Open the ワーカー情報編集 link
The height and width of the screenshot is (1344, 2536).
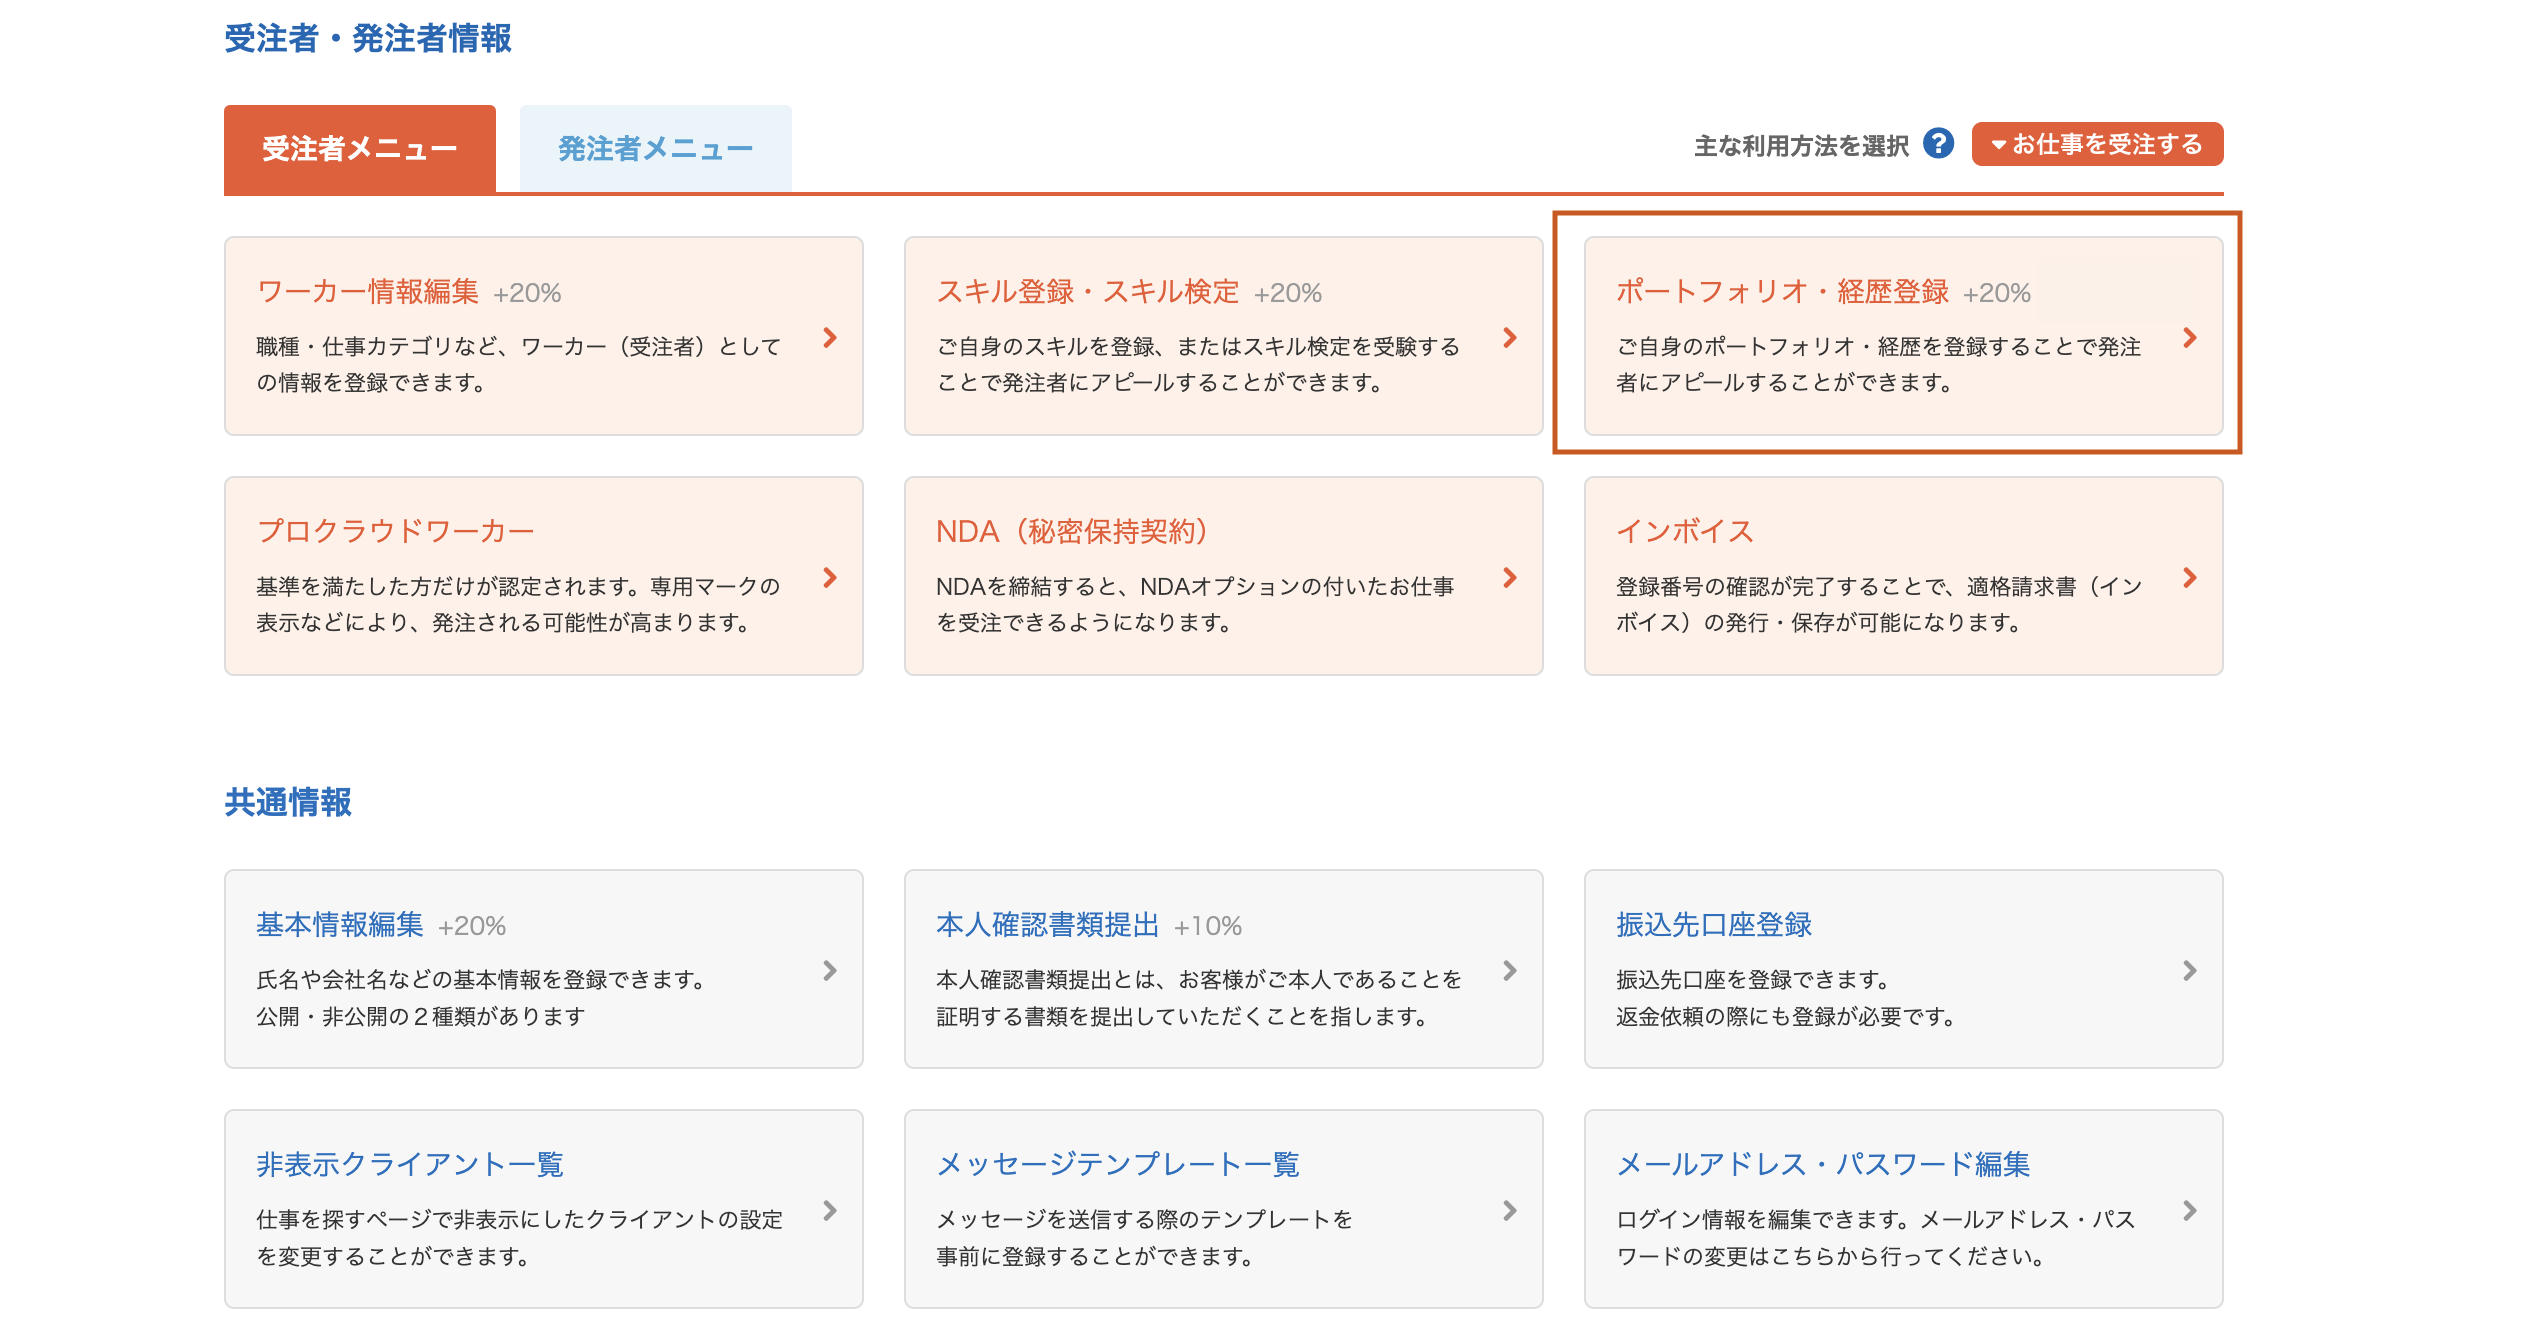pos(368,291)
